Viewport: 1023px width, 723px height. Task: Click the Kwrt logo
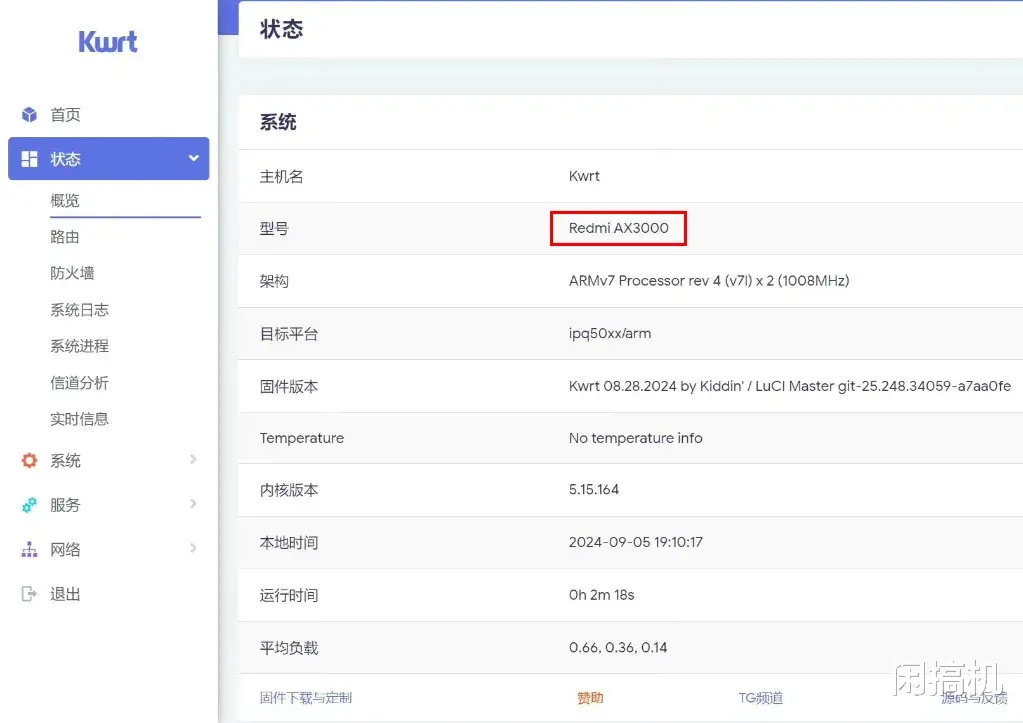tap(108, 42)
